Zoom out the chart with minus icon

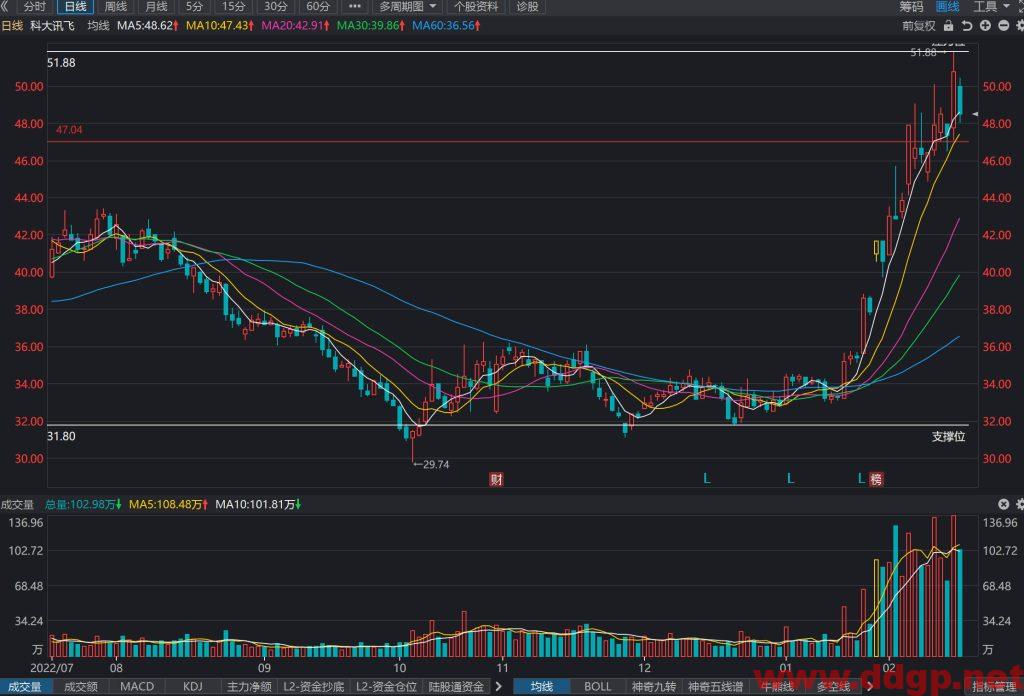pyautogui.click(x=1003, y=25)
